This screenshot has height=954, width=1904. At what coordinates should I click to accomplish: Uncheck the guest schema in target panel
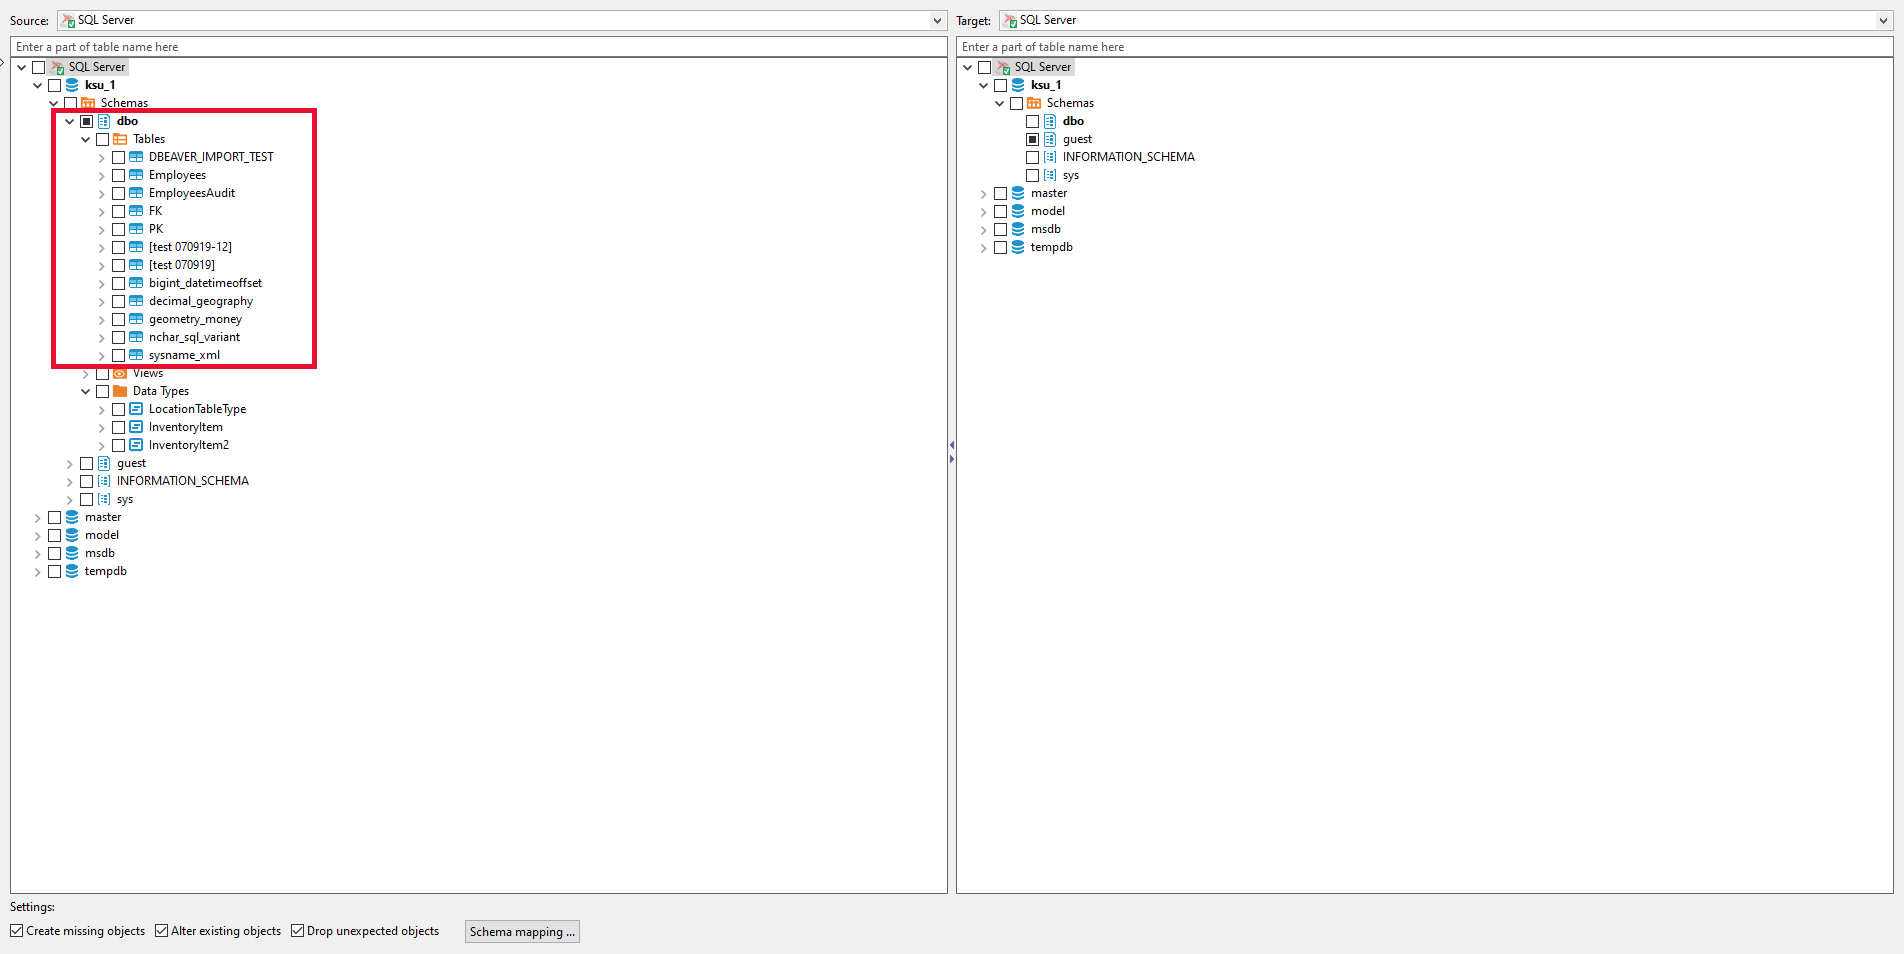(x=1032, y=139)
